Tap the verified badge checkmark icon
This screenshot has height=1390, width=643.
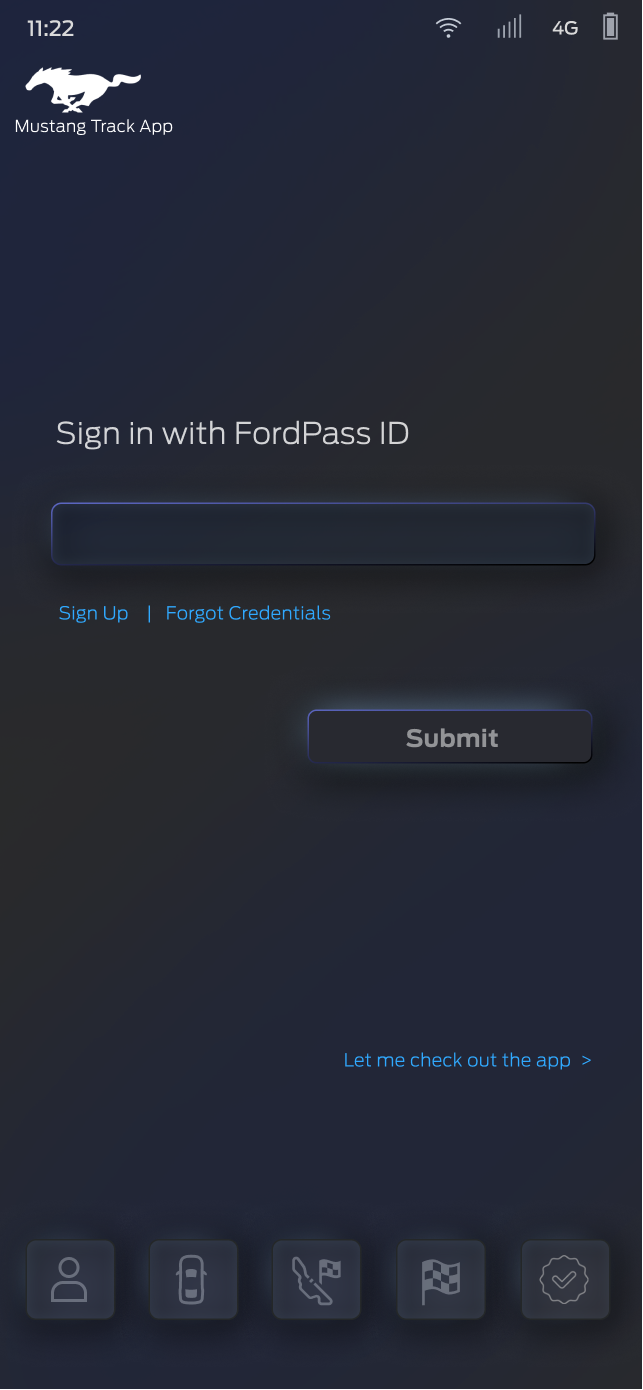tap(565, 1279)
